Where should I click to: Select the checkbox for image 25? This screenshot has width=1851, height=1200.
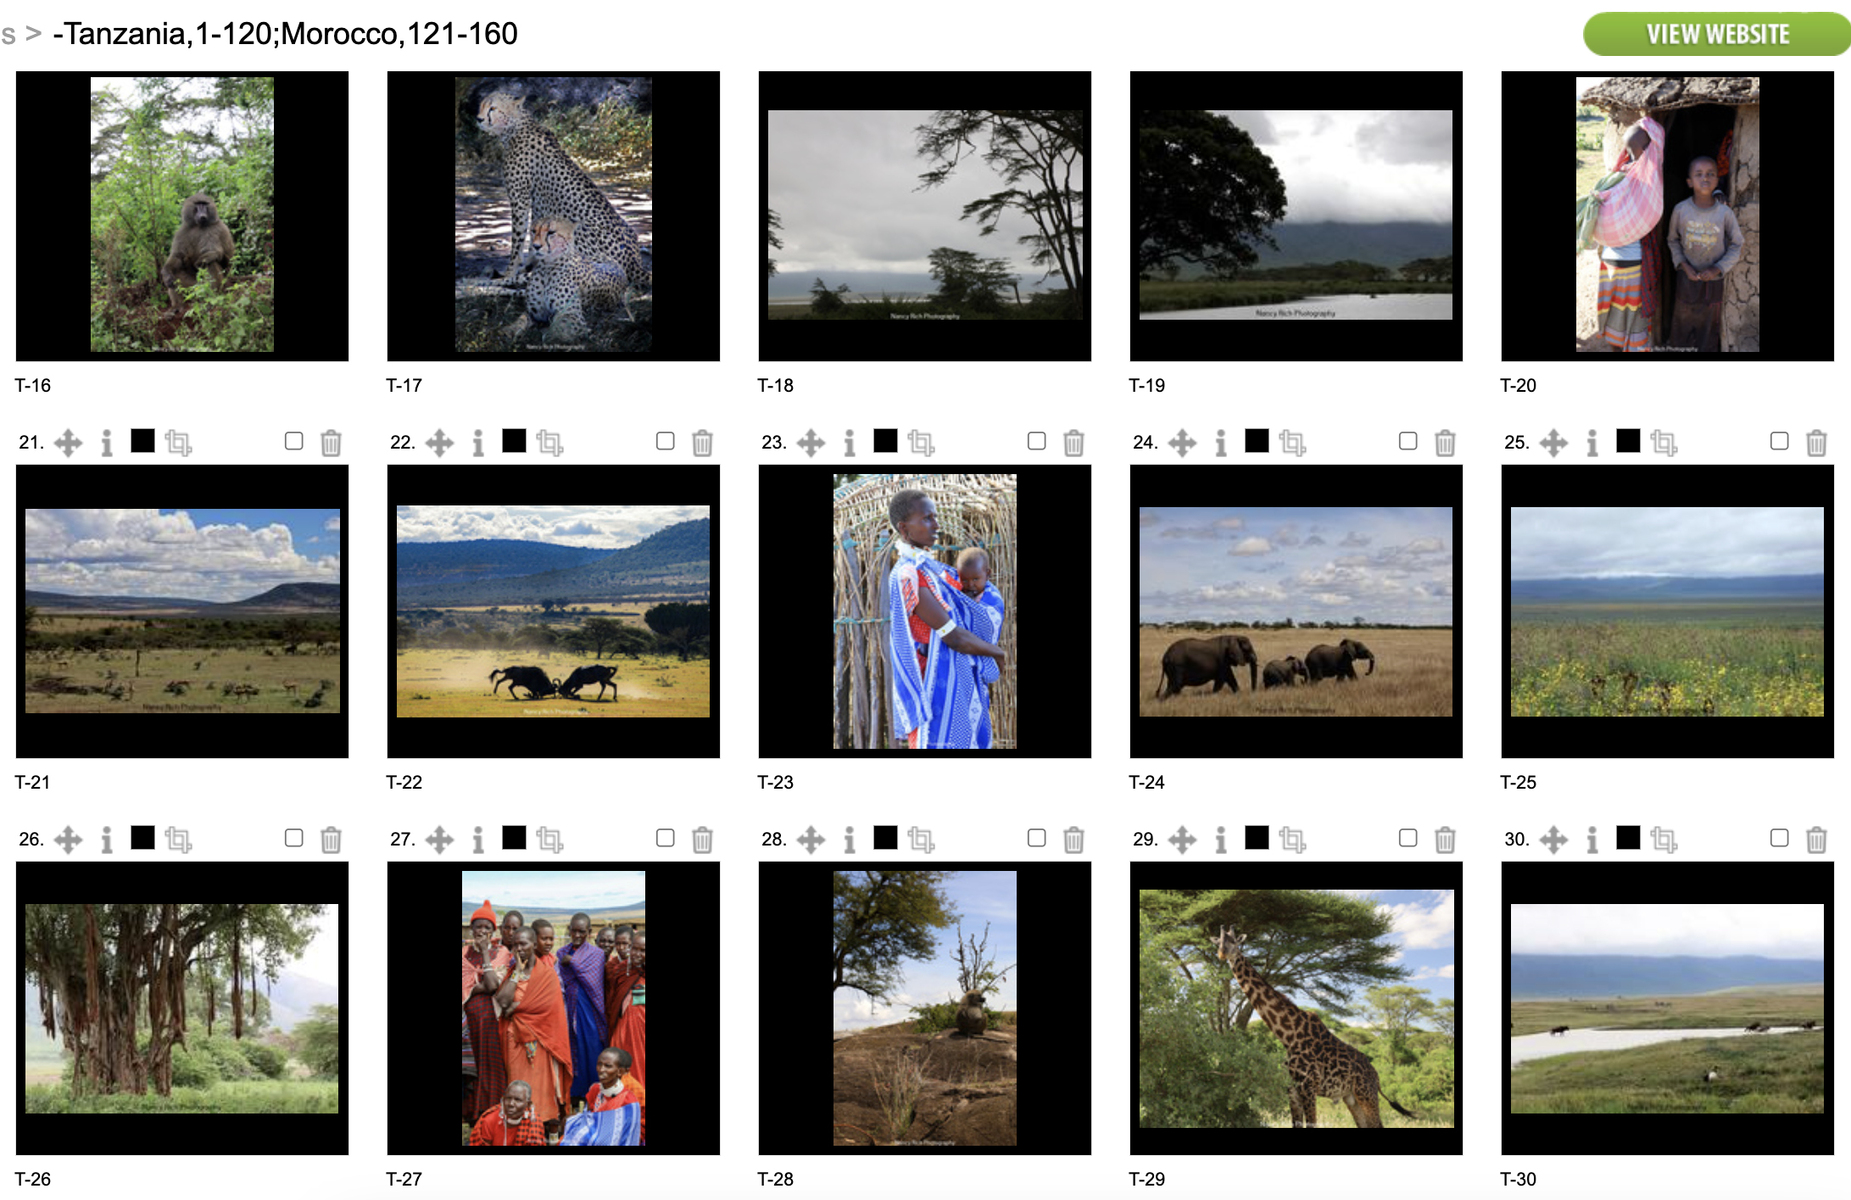pos(1779,441)
